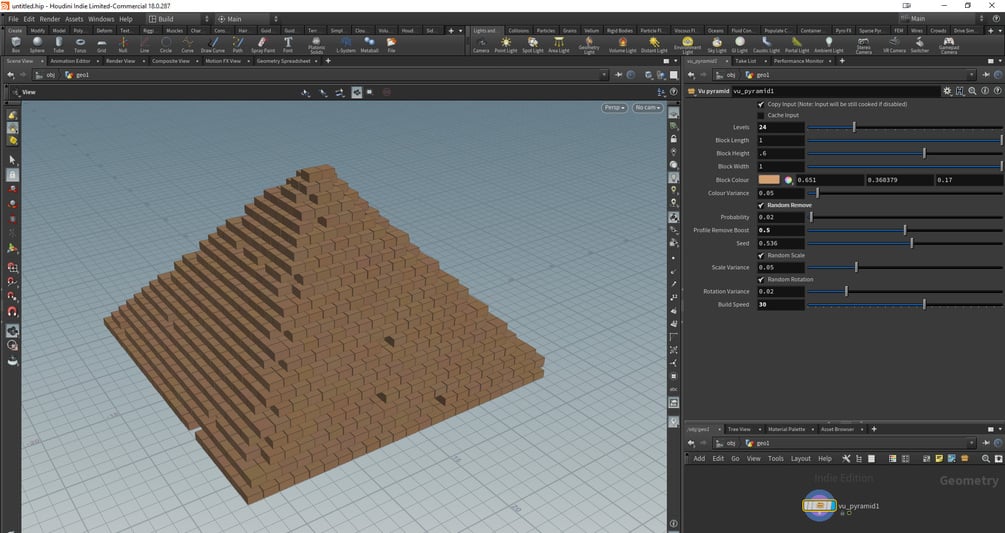Open the Block Colour color wheel picker
This screenshot has width=1005, height=533.
pos(788,180)
